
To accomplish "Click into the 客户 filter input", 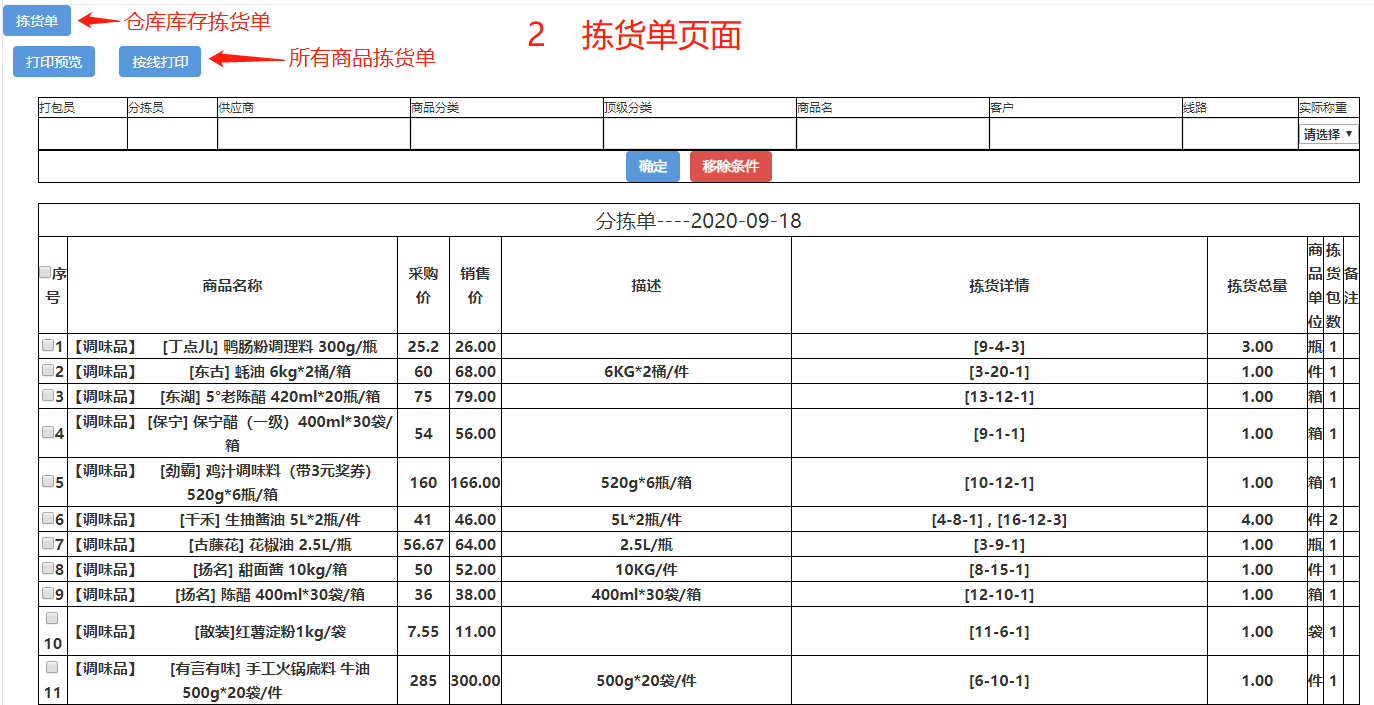I will pyautogui.click(x=1085, y=134).
